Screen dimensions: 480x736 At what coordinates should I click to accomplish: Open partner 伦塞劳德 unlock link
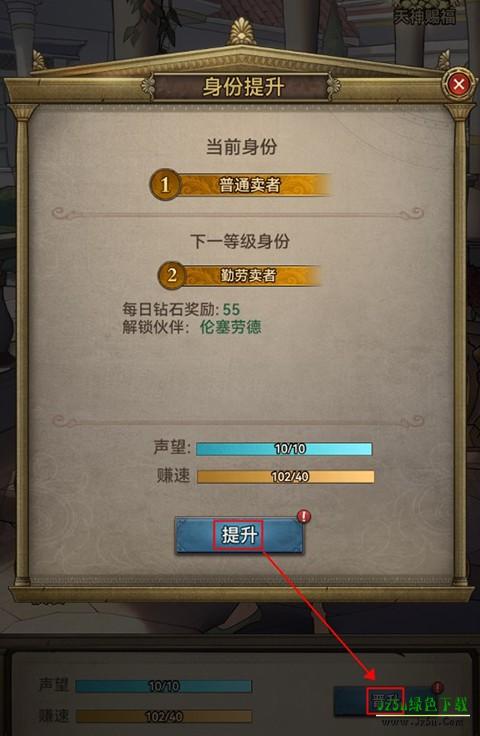tap(231, 327)
